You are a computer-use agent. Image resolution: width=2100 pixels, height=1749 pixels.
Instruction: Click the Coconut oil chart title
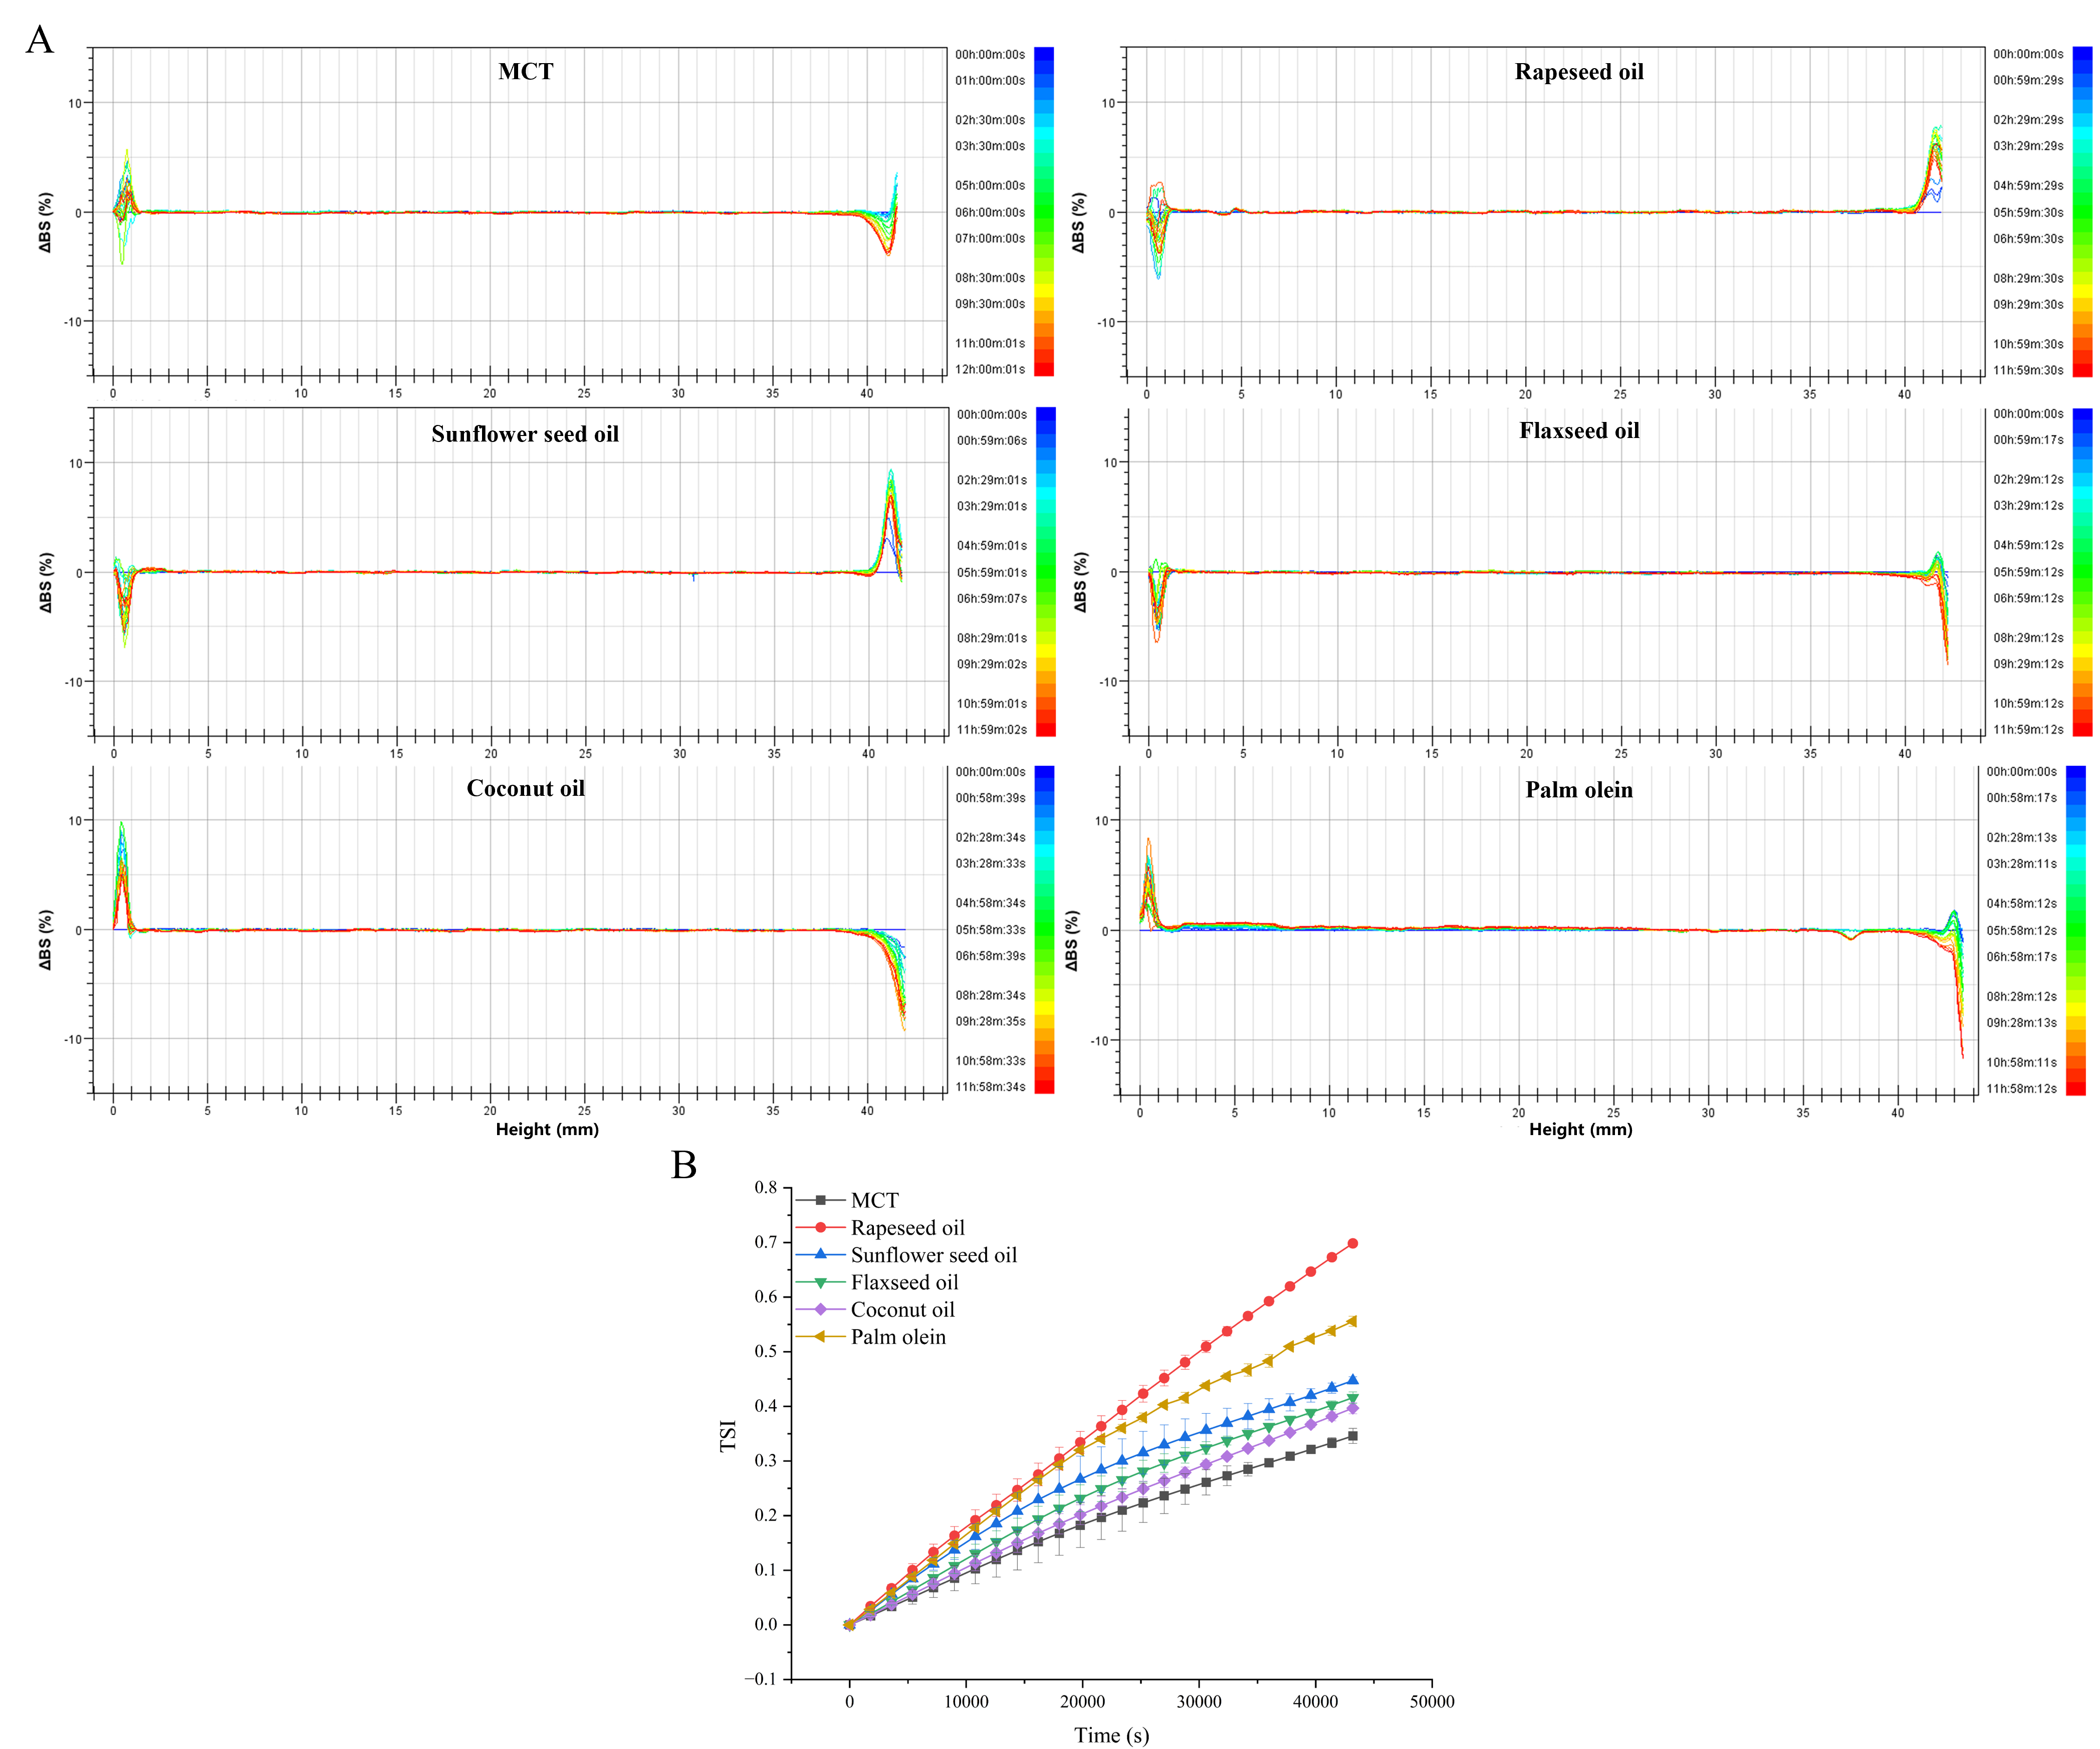click(525, 788)
